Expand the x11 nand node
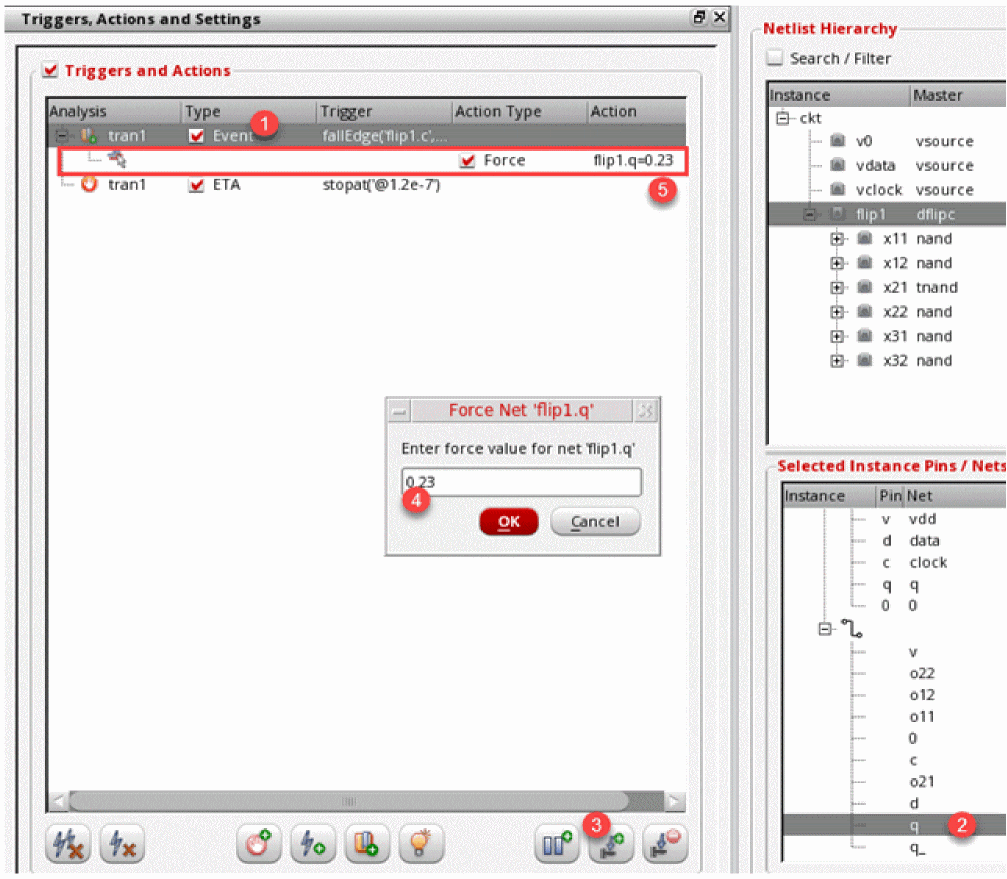Screen dimensions: 1007x879 [836, 239]
